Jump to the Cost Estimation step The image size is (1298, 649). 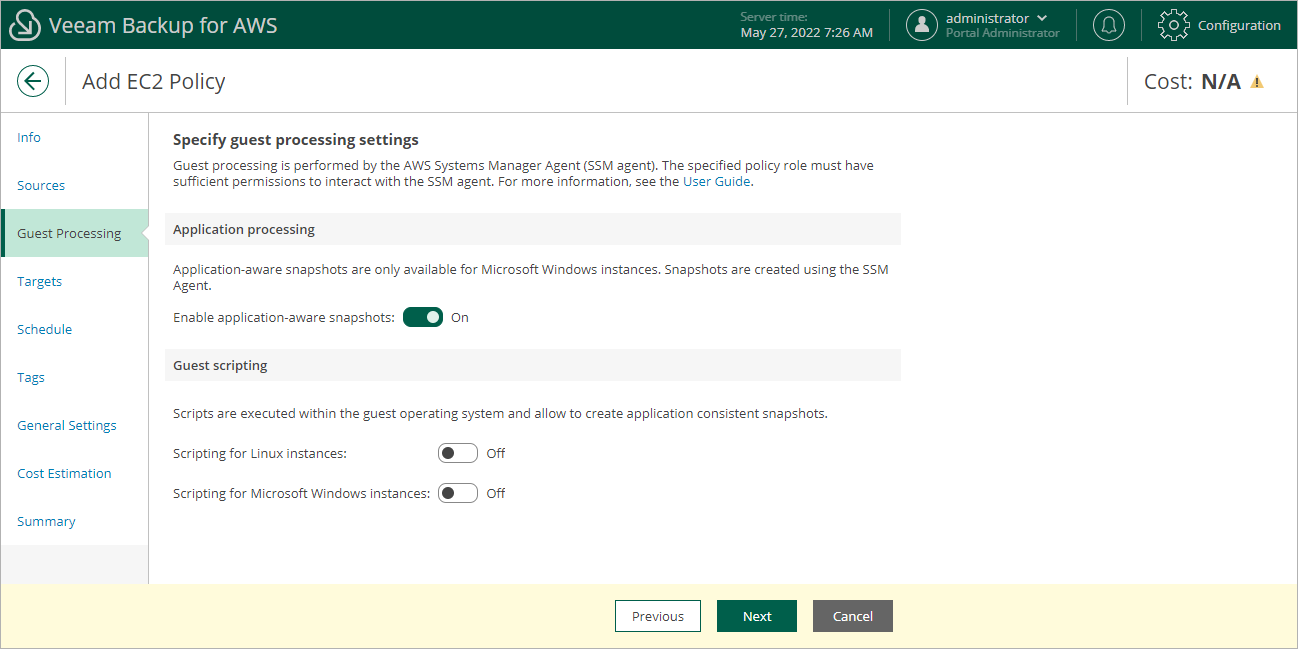[x=64, y=473]
